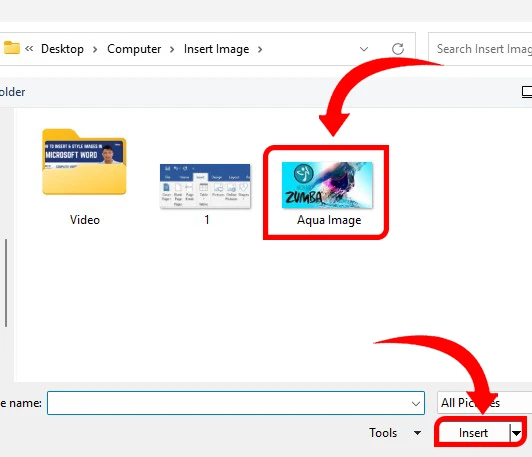Viewport: 532px width, 457px height.
Task: Click the file name input field
Action: 236,403
